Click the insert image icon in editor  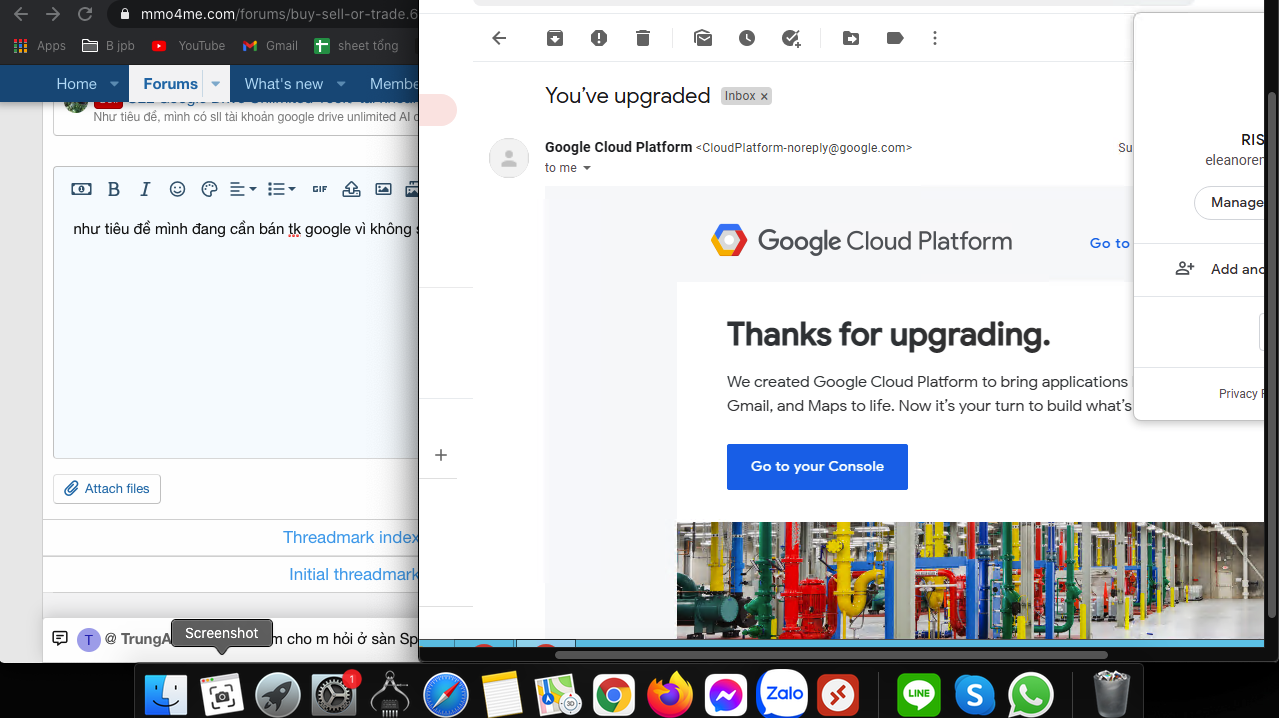coord(383,189)
